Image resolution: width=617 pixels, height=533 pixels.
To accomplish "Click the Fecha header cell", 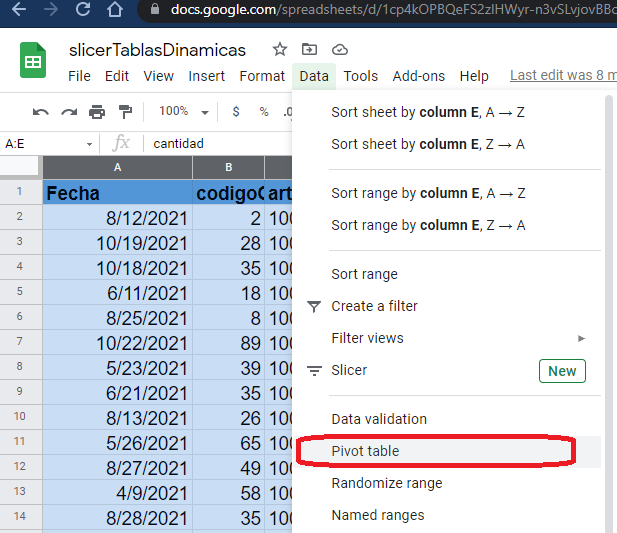I will pos(117,192).
